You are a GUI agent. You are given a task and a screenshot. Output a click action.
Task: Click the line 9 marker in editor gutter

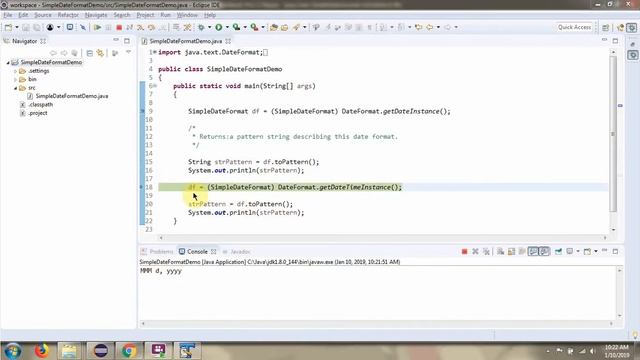click(x=142, y=111)
